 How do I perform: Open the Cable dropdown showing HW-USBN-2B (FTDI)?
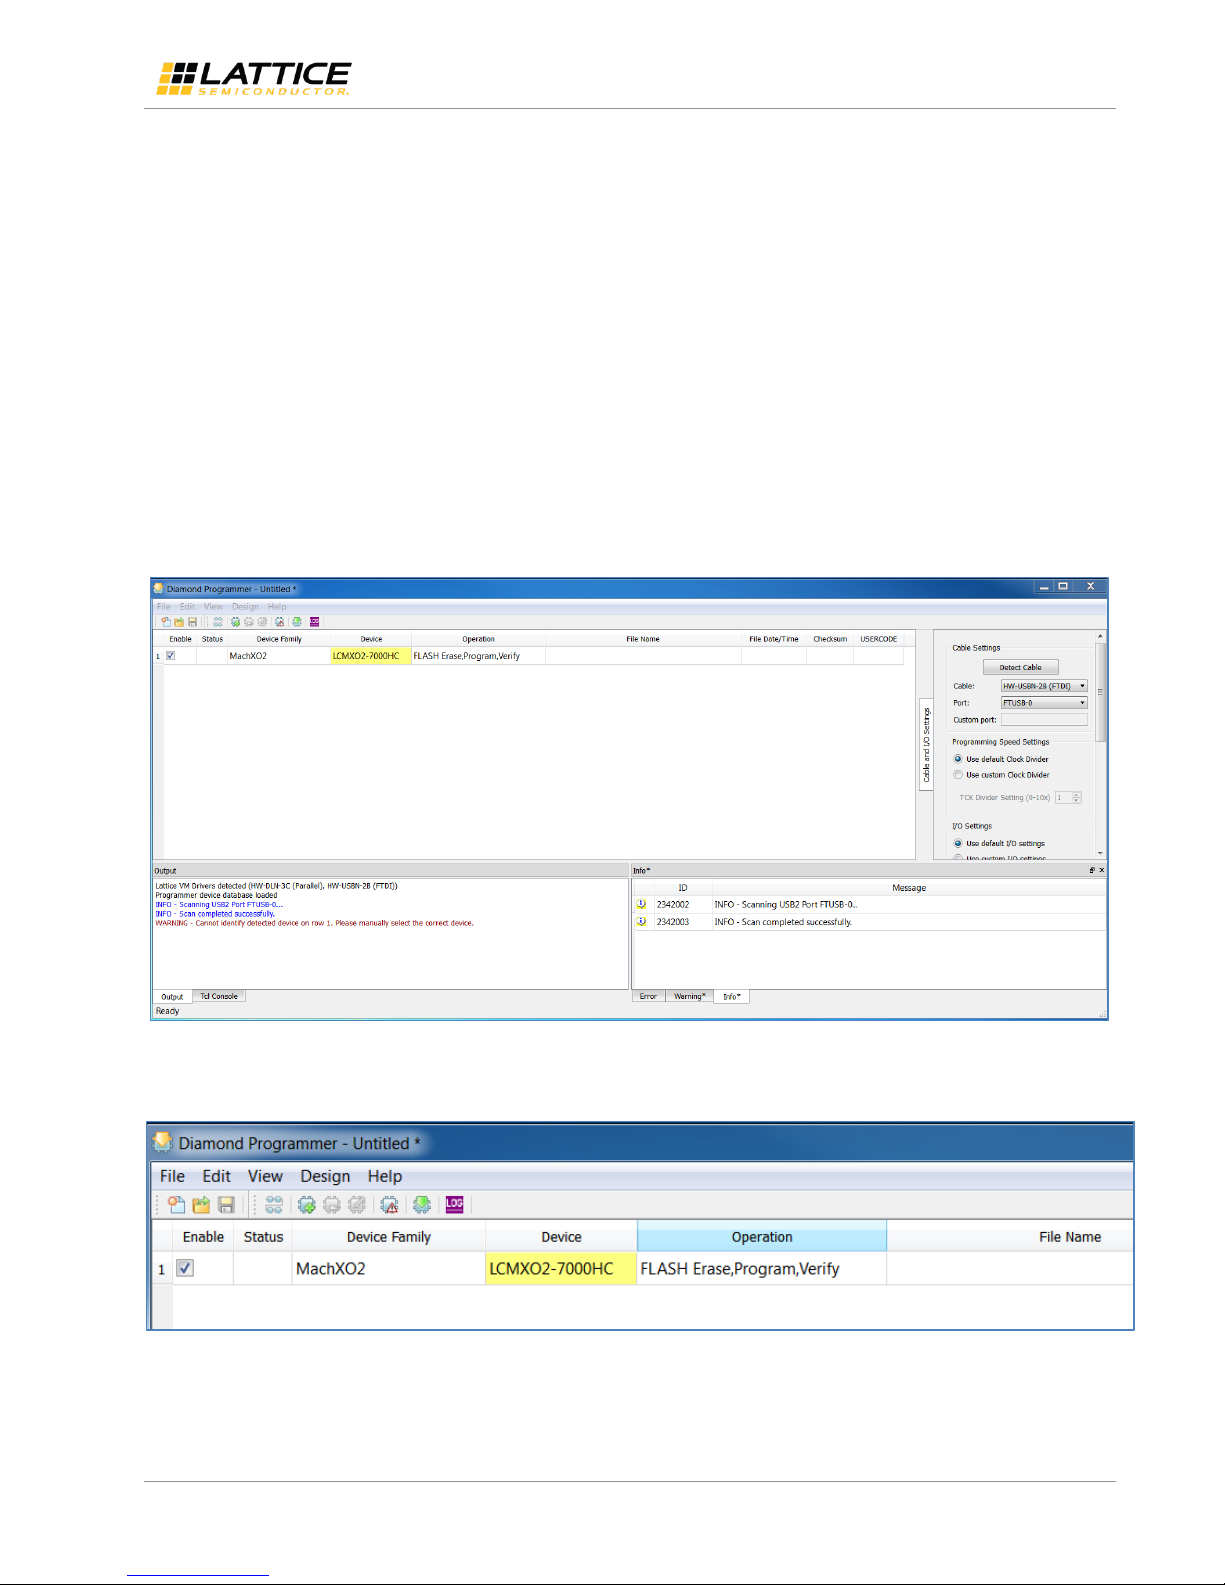[x=1044, y=686]
